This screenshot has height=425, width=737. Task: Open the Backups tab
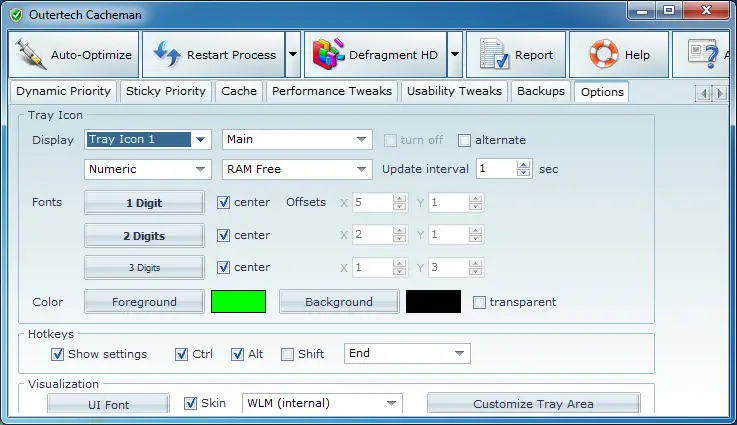(x=541, y=91)
